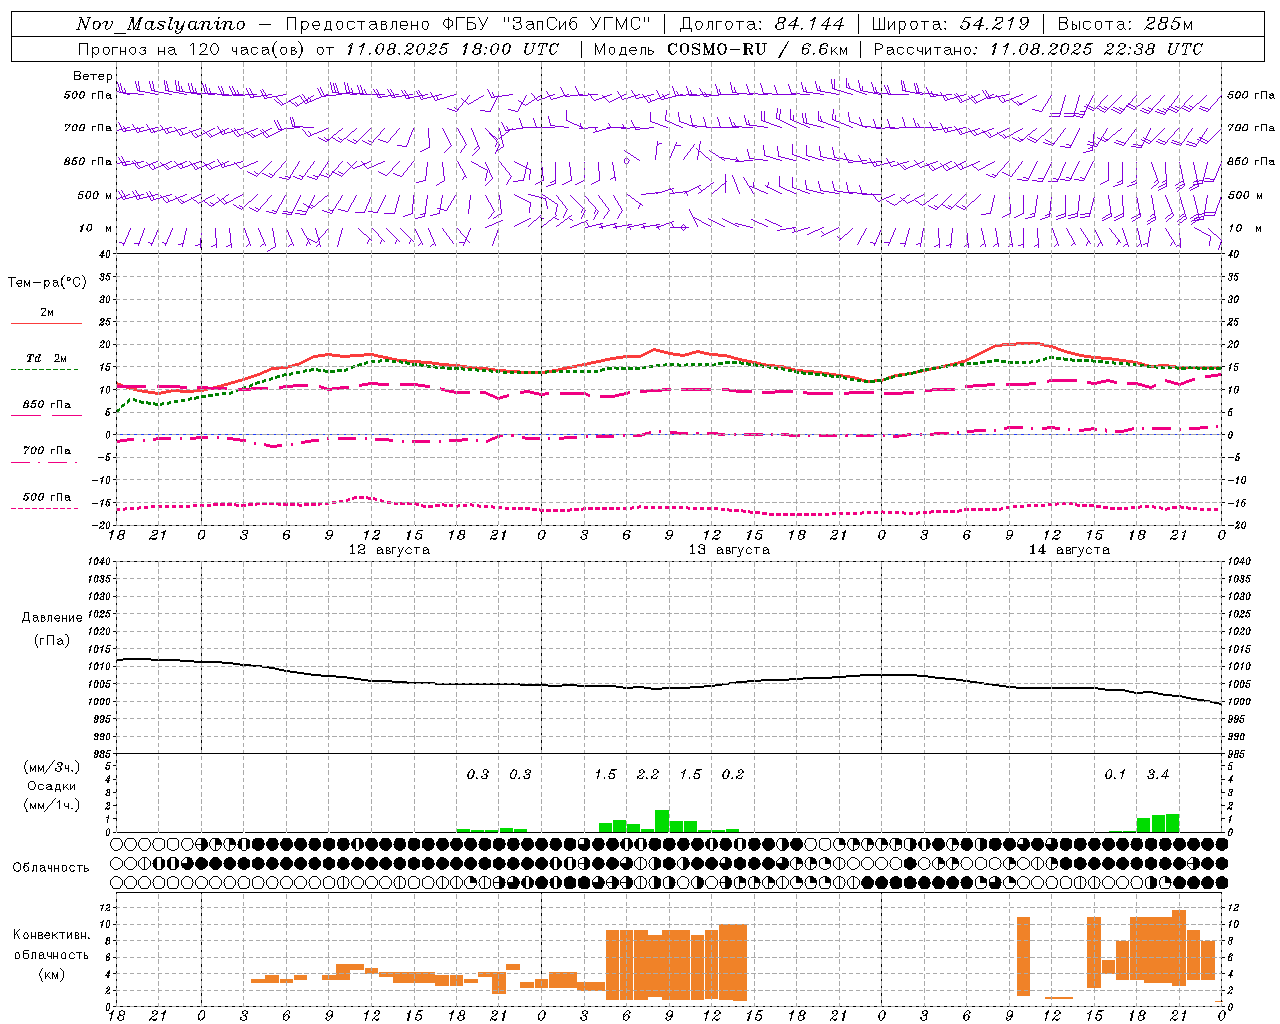
Task: Click the Nov_Maslyanino station title
Action: coord(161,24)
